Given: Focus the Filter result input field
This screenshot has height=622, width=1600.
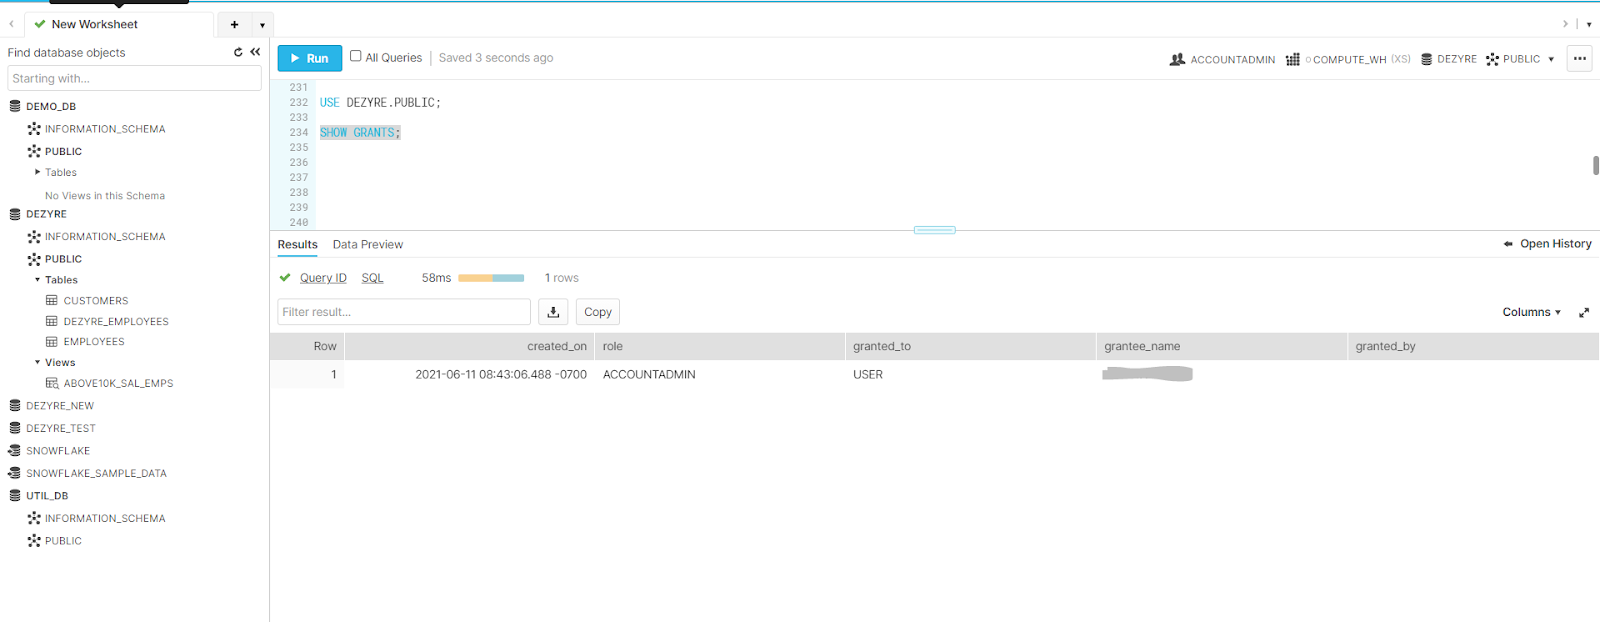Looking at the screenshot, I should 403,312.
